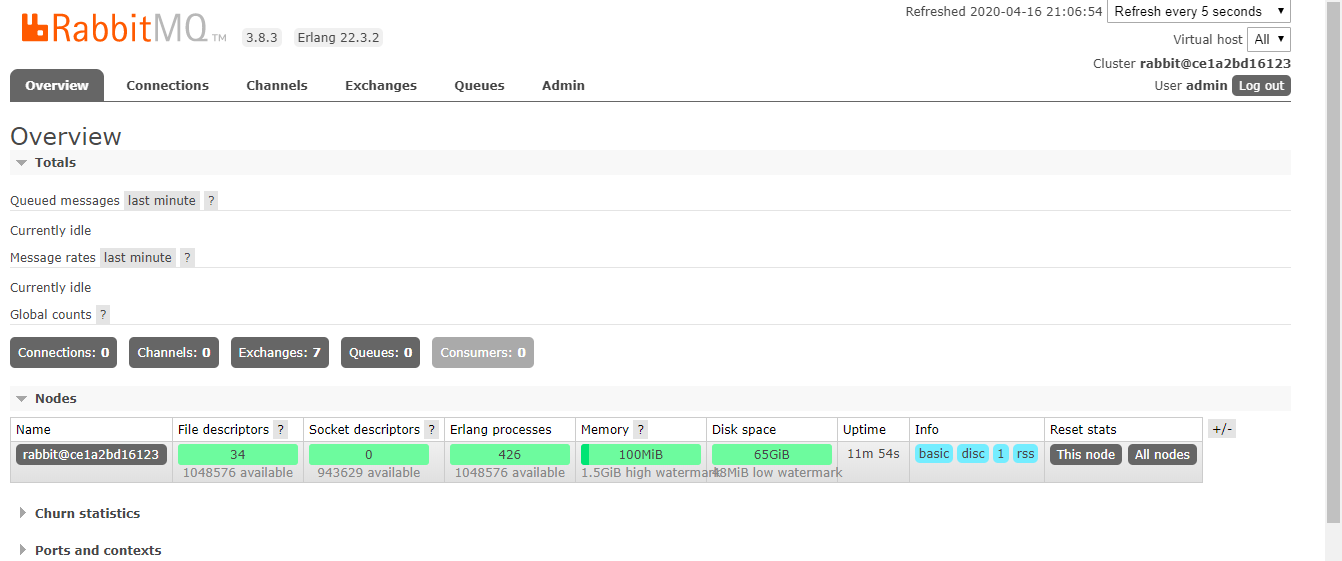Screen dimensions: 1342x561
Task: Change Queued messages last minute range
Action: [x=162, y=200]
